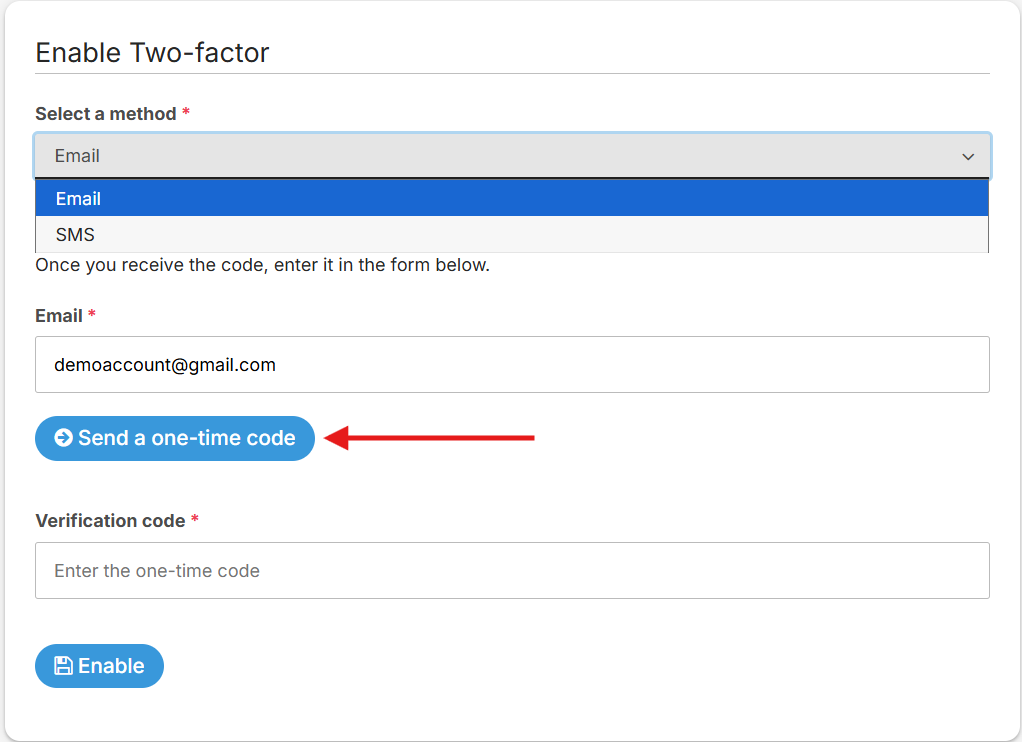
Task: Click the red asterisk beside Select a method
Action: pyautogui.click(x=186, y=114)
